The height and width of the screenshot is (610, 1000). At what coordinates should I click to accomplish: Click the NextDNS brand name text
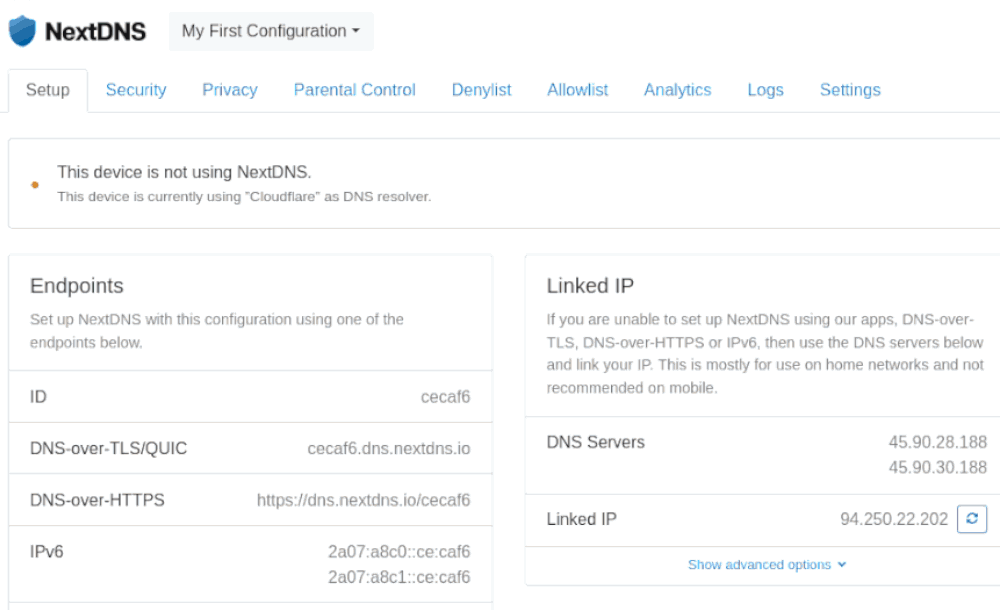click(96, 31)
